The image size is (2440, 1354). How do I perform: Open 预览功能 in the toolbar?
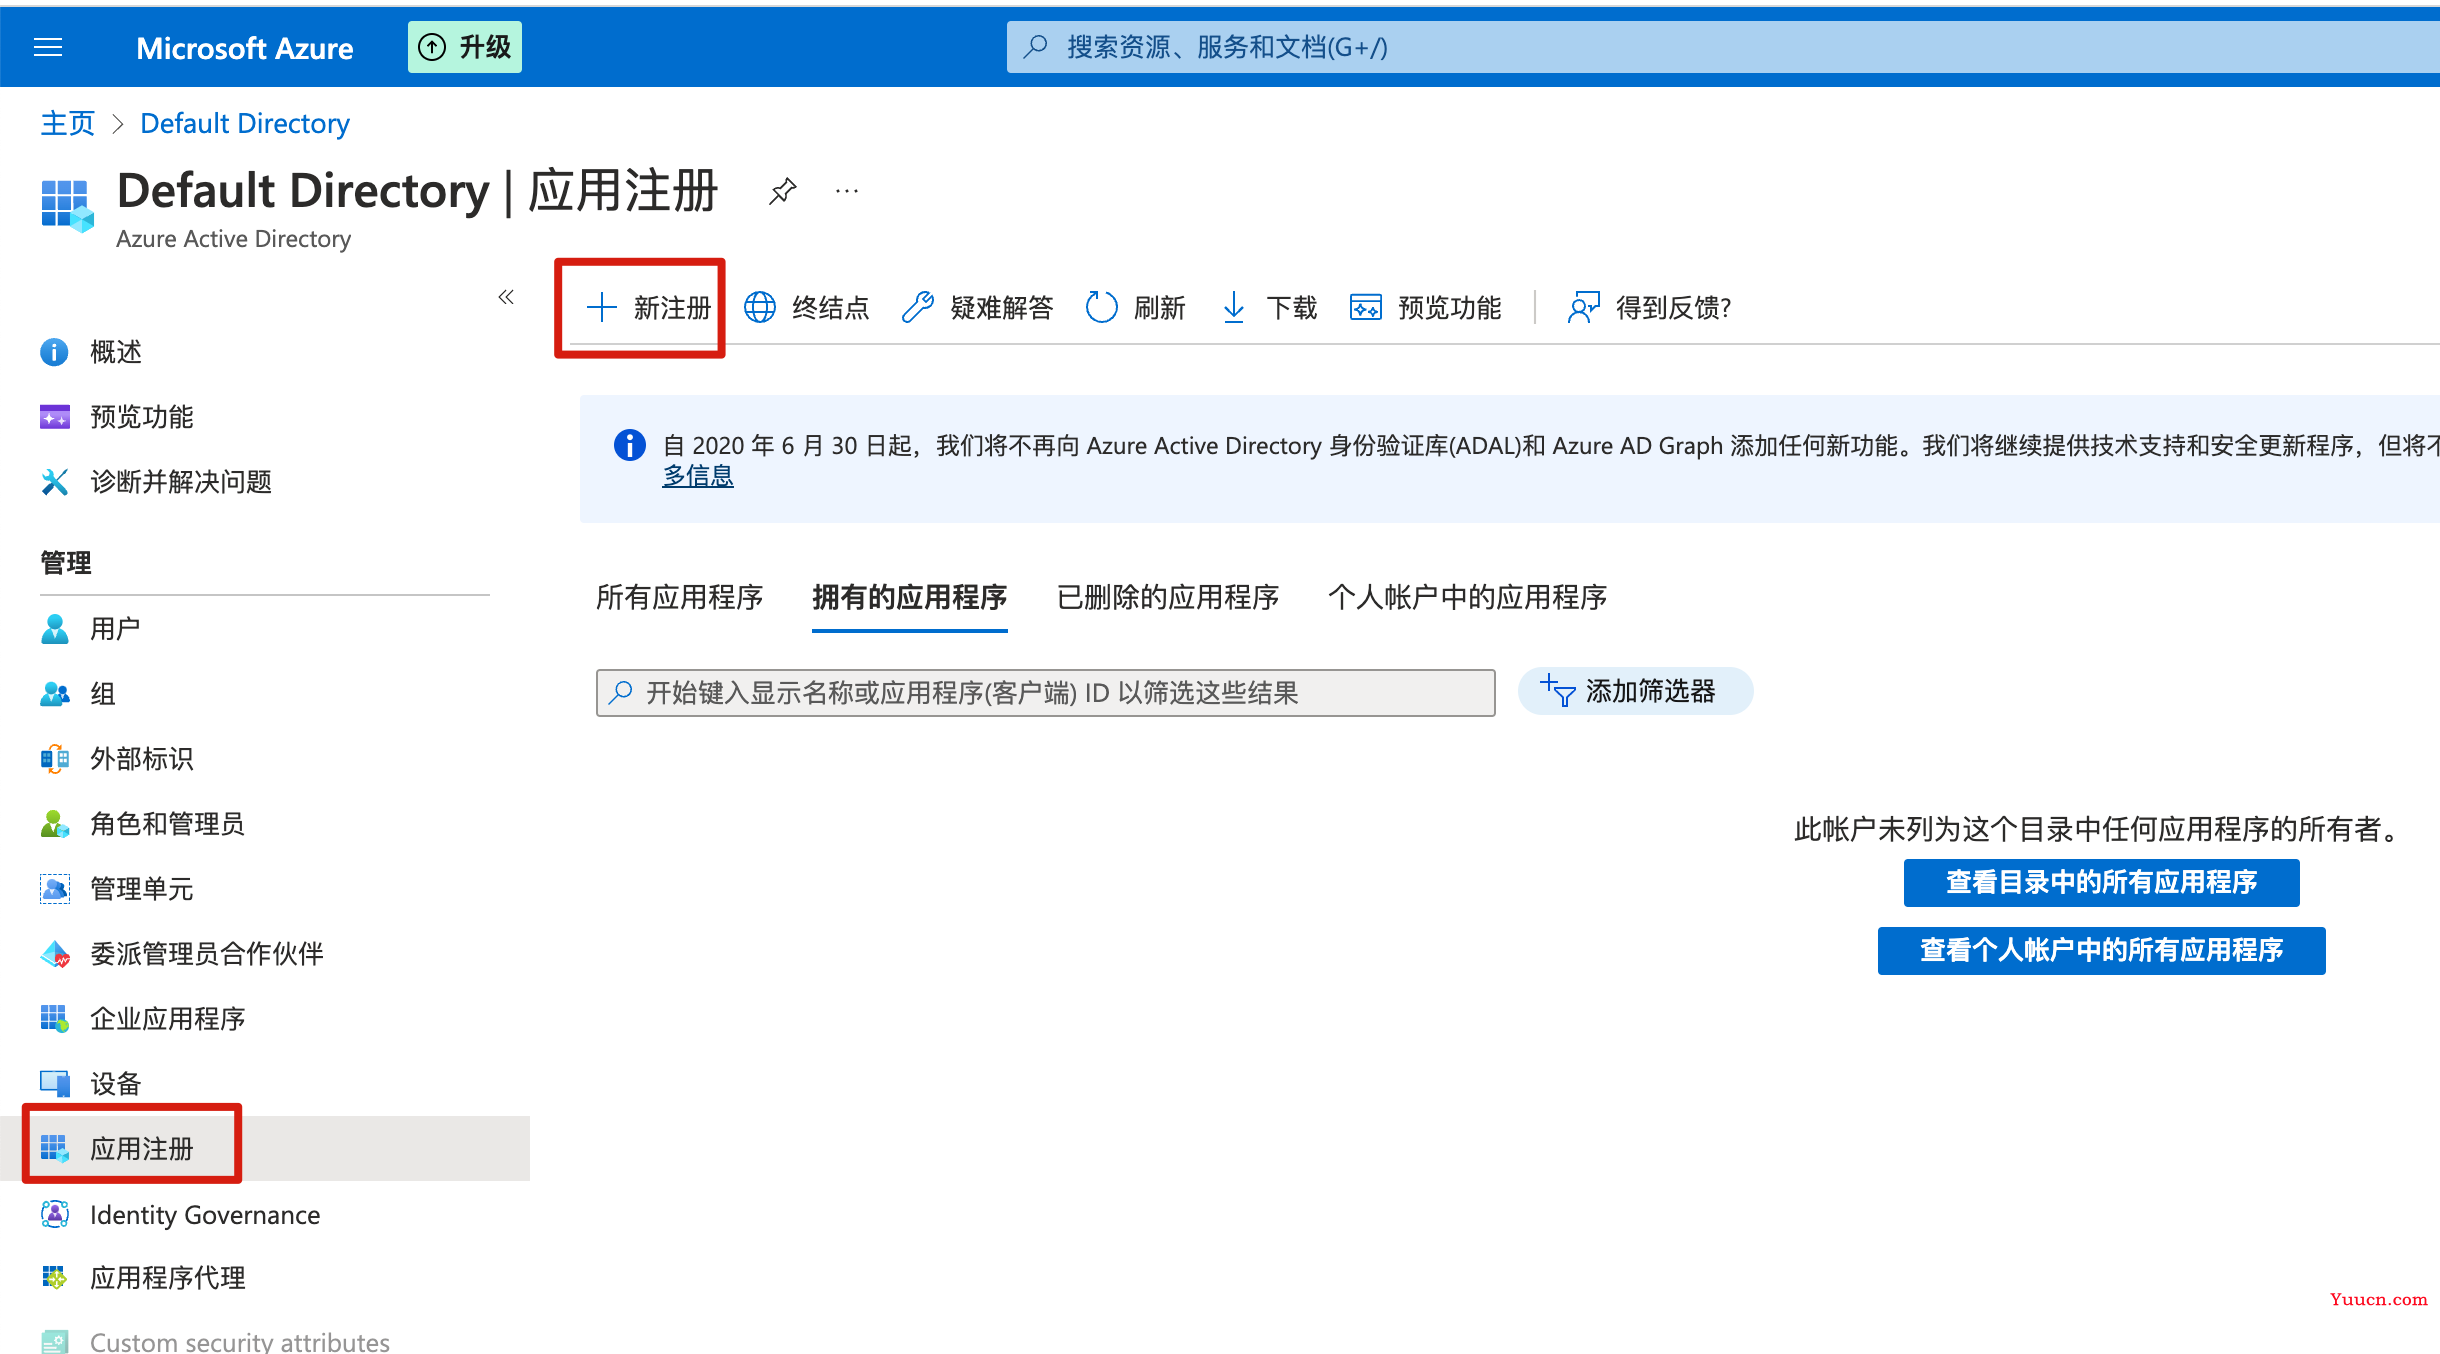[1425, 307]
